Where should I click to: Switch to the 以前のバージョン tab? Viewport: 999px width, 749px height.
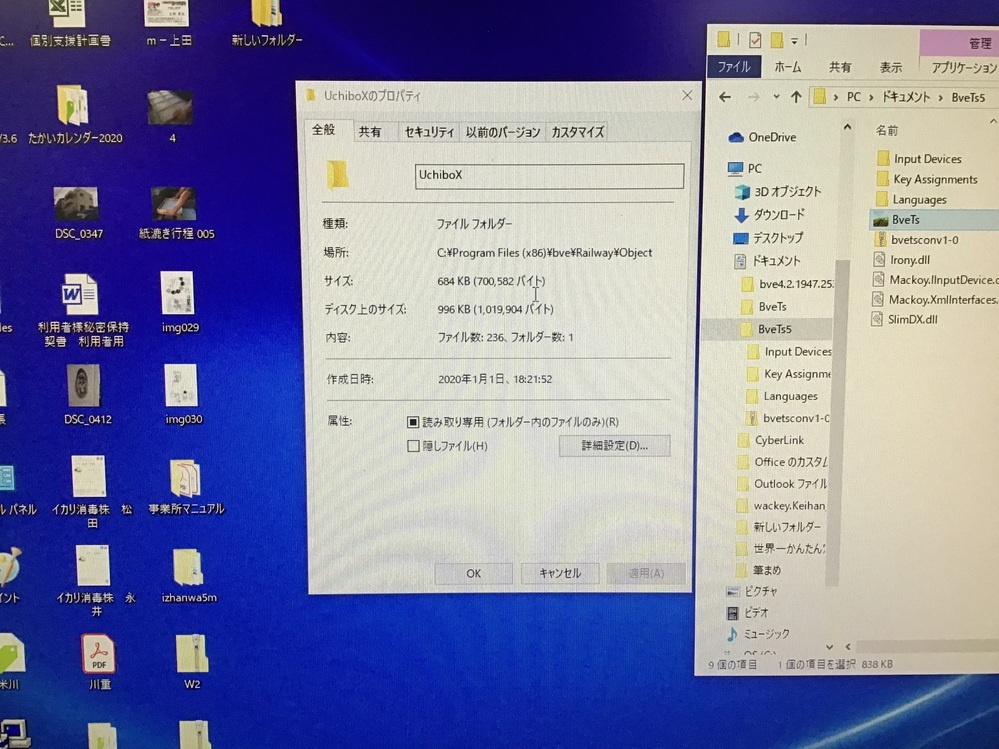(503, 132)
